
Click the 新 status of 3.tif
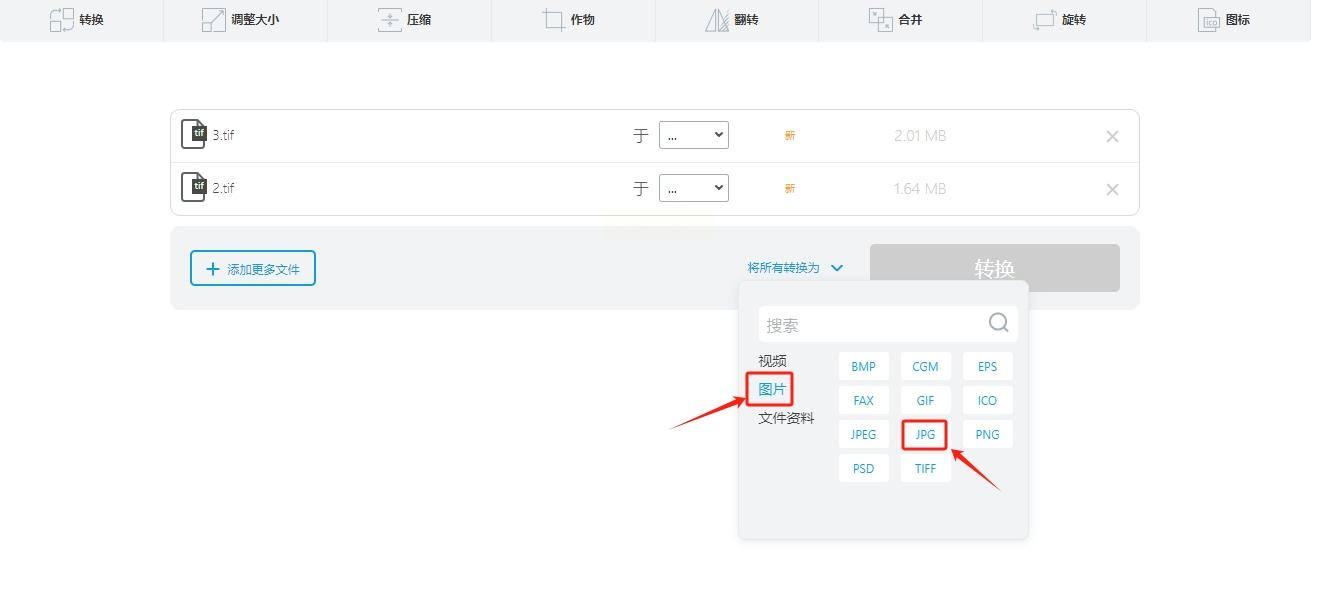point(790,136)
